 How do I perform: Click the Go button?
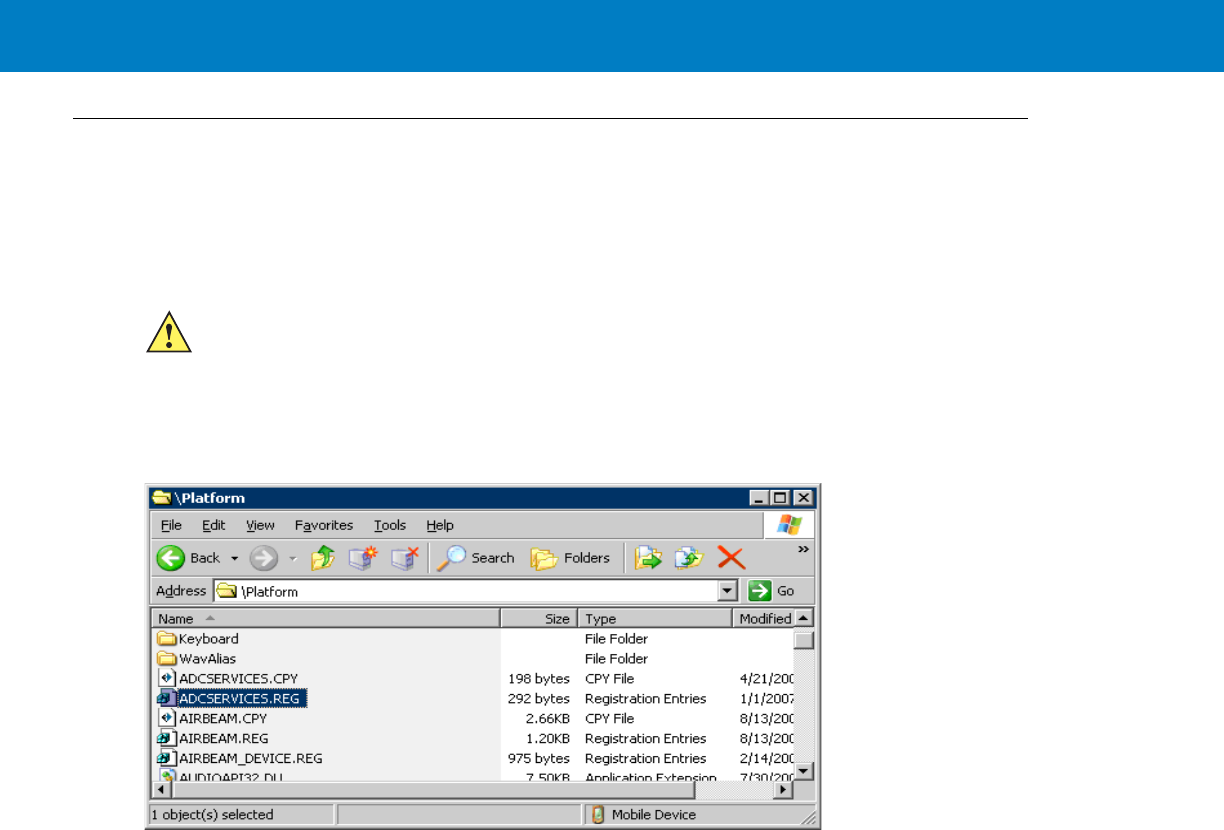[773, 591]
